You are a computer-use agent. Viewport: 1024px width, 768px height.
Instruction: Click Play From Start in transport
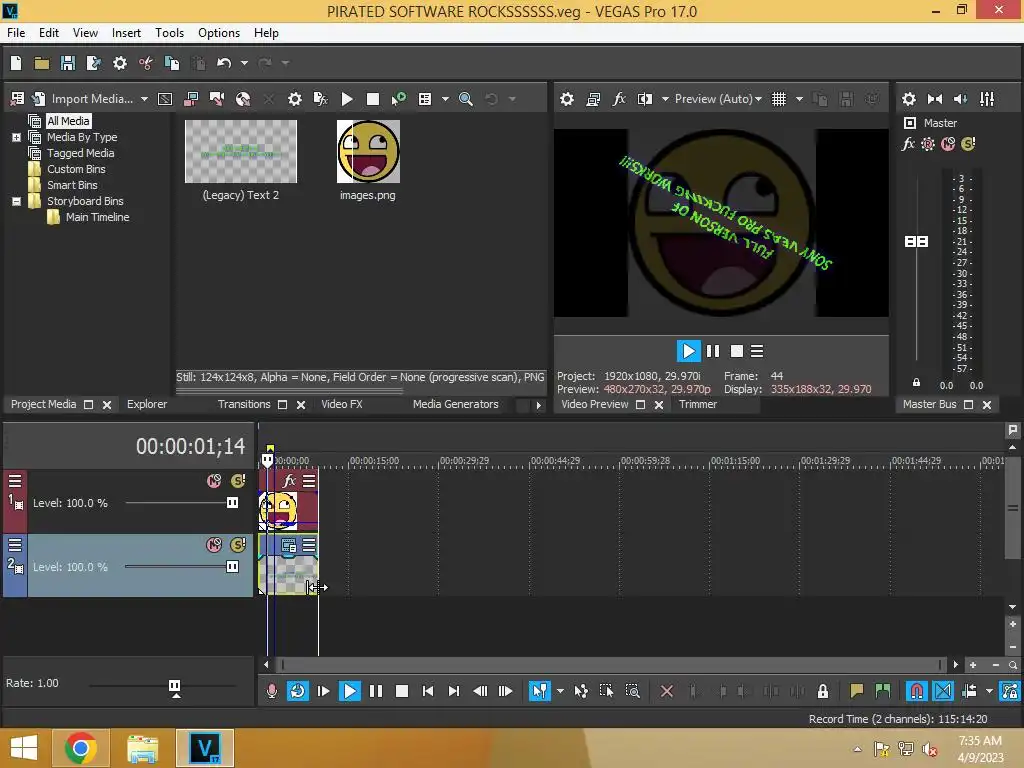323,691
